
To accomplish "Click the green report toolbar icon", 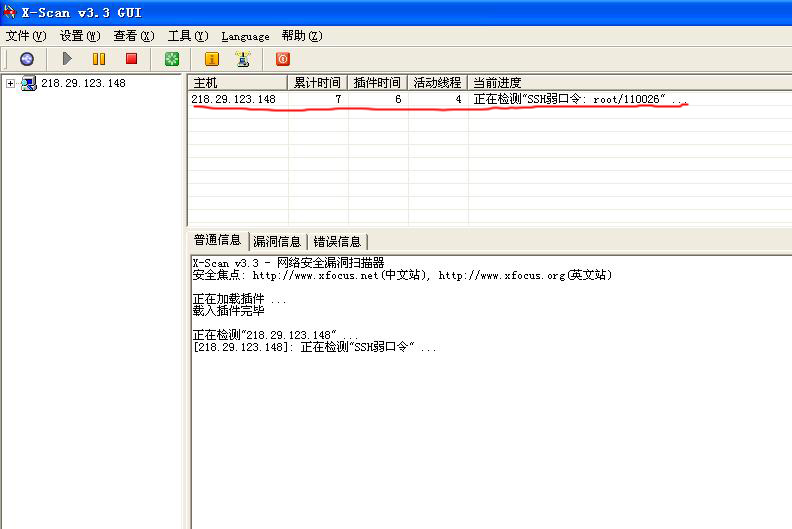I will [x=172, y=59].
